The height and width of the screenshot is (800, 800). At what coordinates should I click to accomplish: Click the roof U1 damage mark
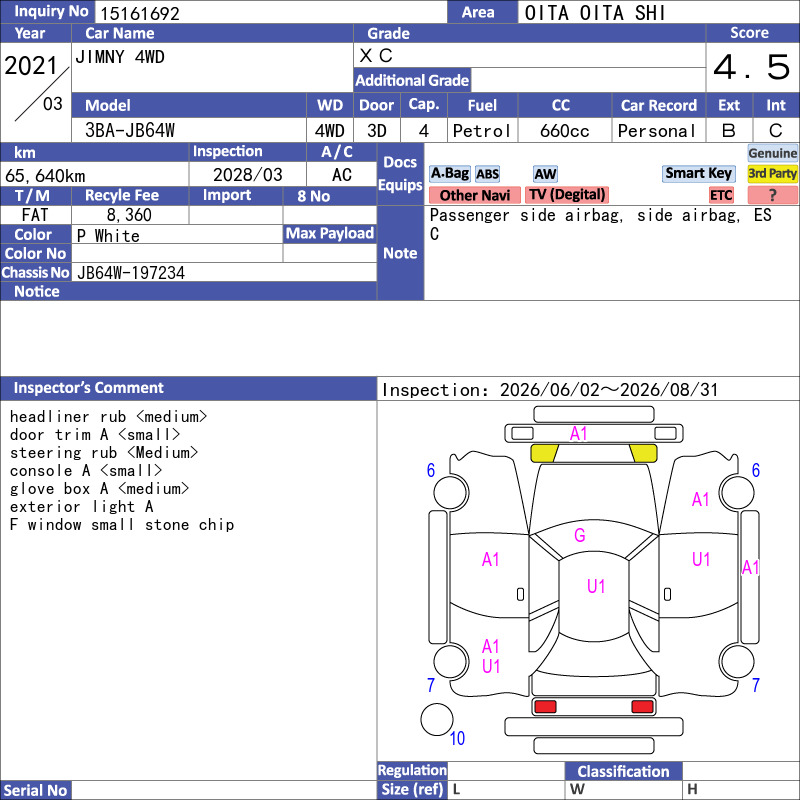[596, 586]
